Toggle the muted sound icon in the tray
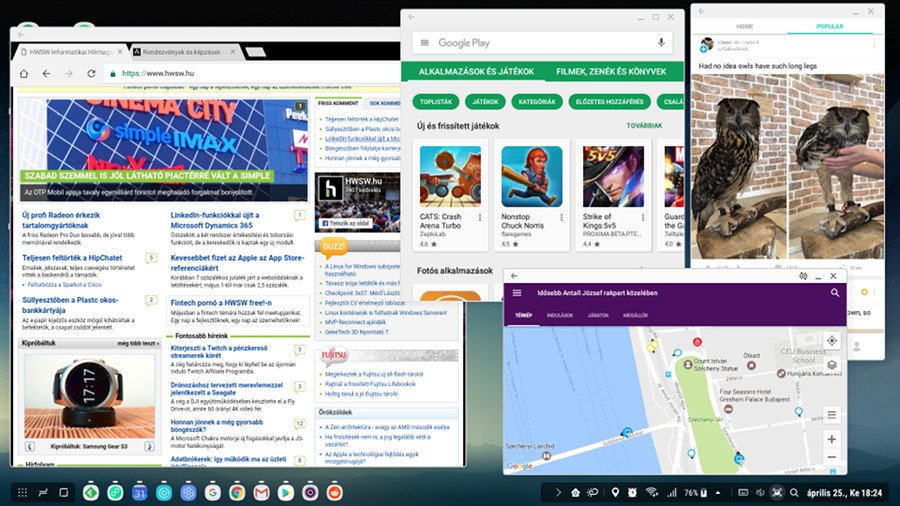The width and height of the screenshot is (900, 506). click(760, 492)
